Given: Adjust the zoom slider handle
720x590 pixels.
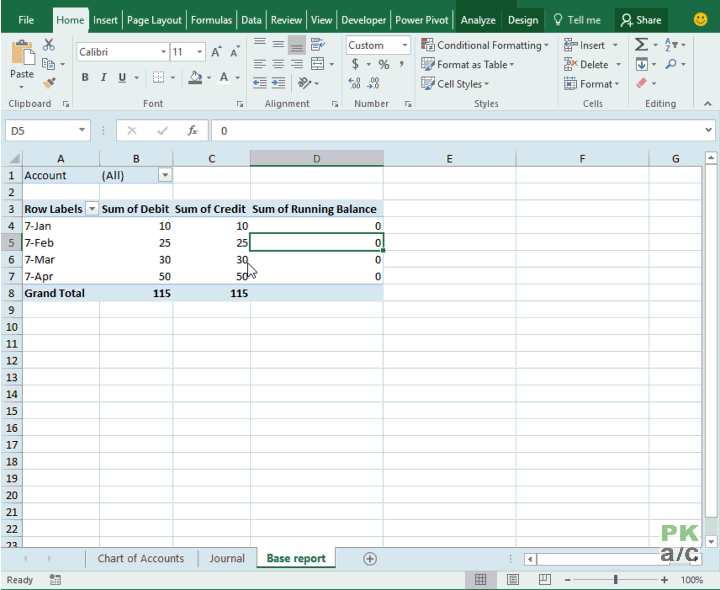Looking at the screenshot, I should [615, 580].
